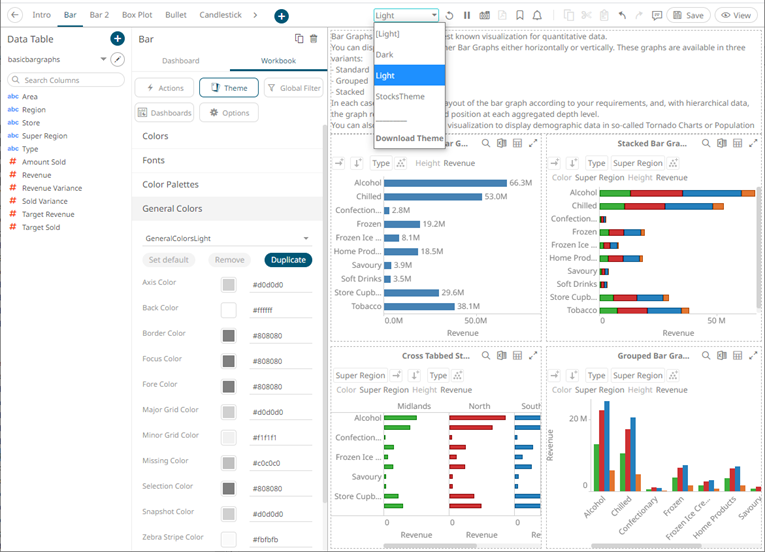Open the Box Plot dashboard tab

137,15
